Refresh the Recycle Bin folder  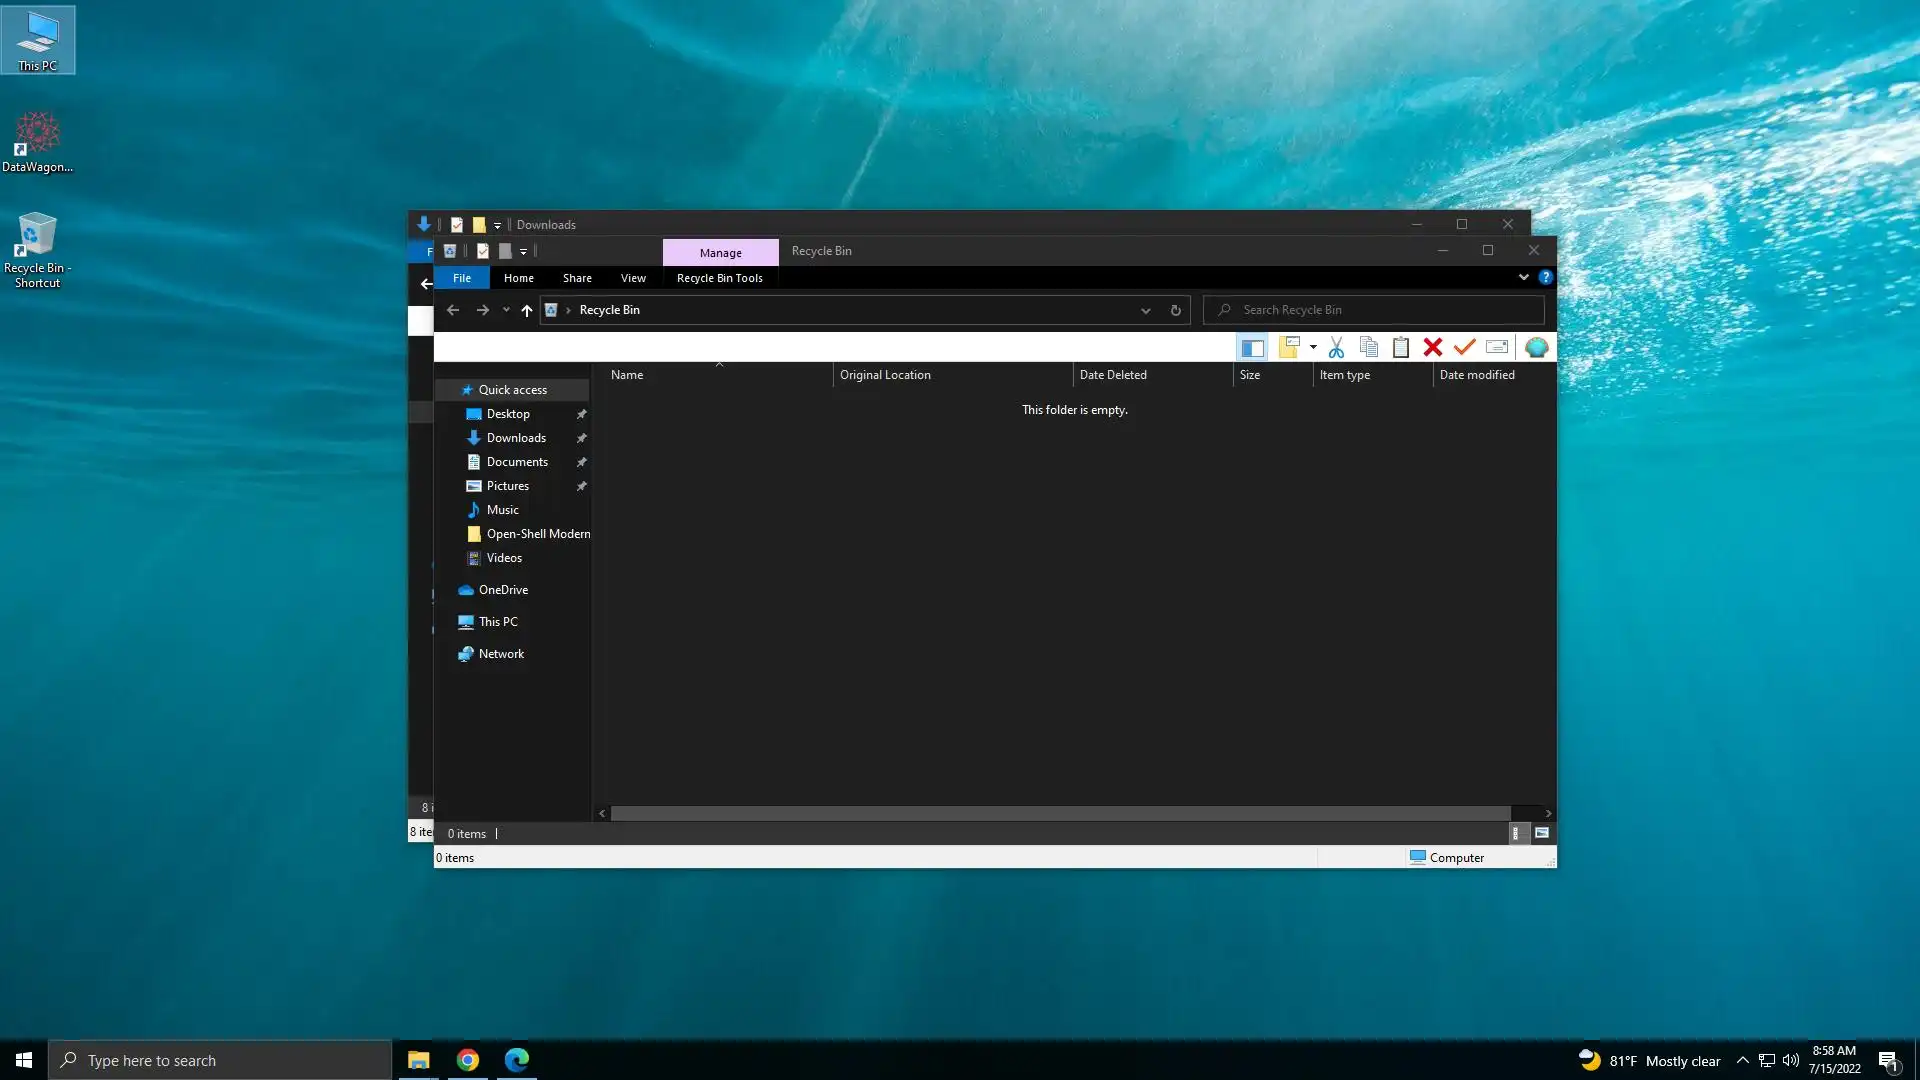pos(1175,310)
